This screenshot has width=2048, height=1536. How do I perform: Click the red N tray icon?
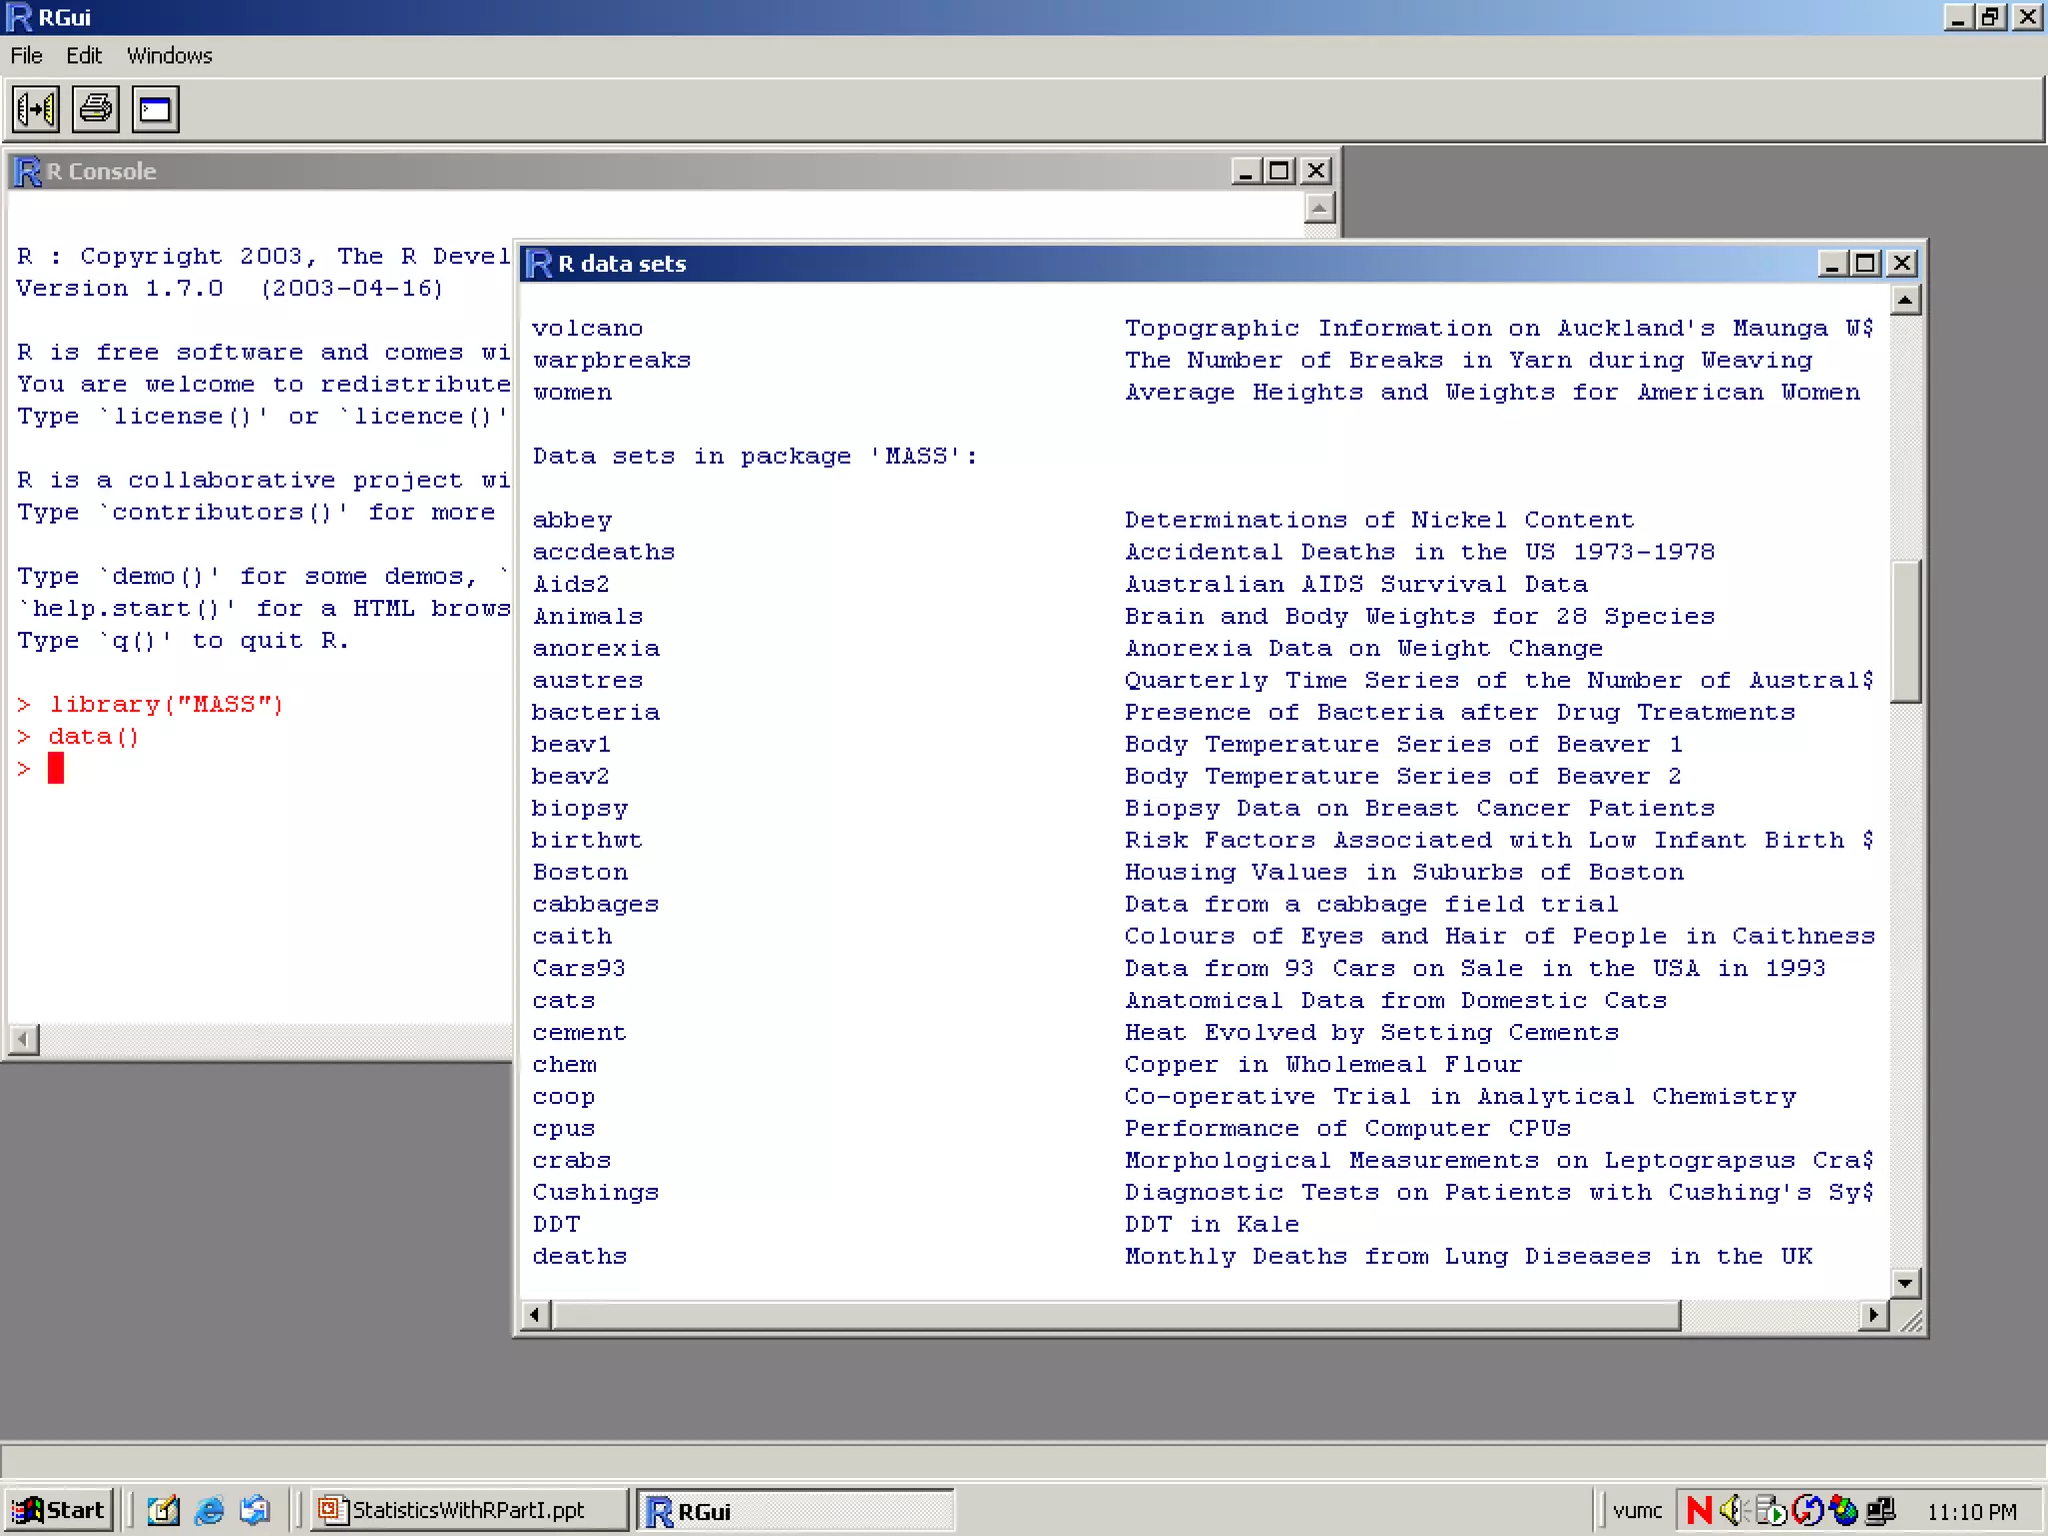(x=1699, y=1510)
